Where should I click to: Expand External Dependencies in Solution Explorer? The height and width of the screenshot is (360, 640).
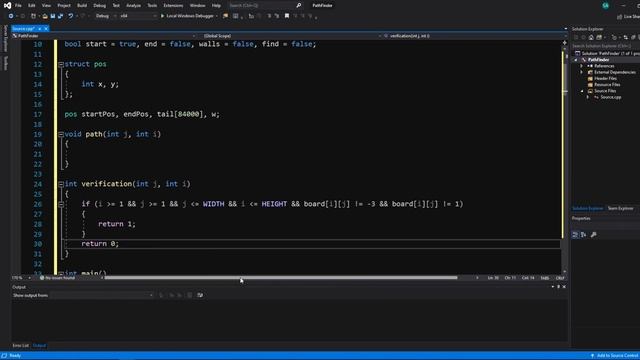click(582, 72)
